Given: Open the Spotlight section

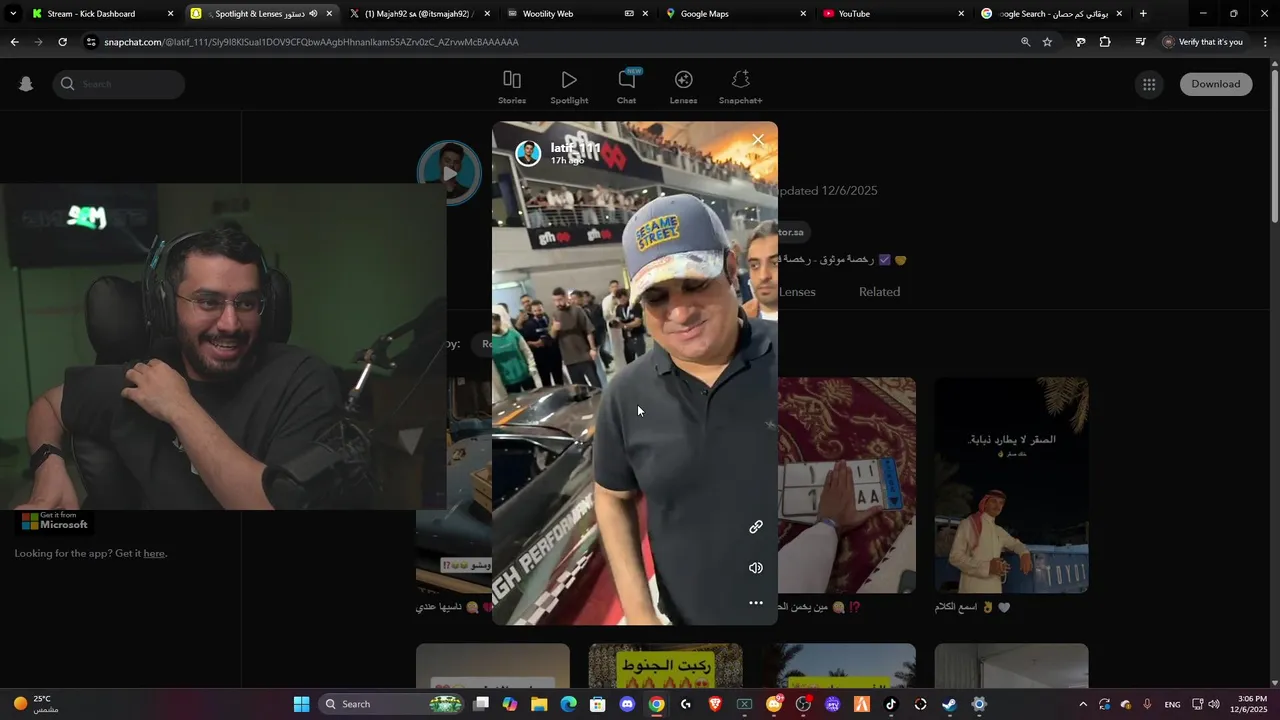Looking at the screenshot, I should (x=569, y=87).
